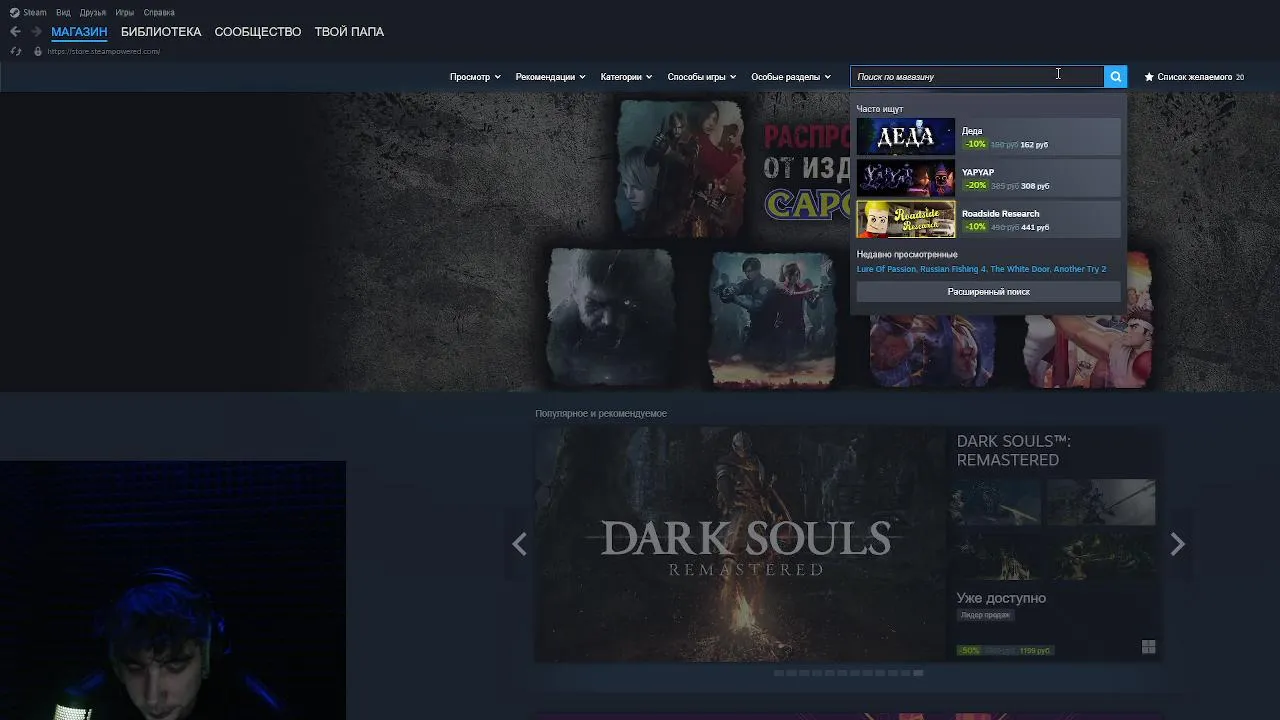Open the Dark Souls Remastered main capsule
Image resolution: width=1280 pixels, height=720 pixels.
point(740,545)
